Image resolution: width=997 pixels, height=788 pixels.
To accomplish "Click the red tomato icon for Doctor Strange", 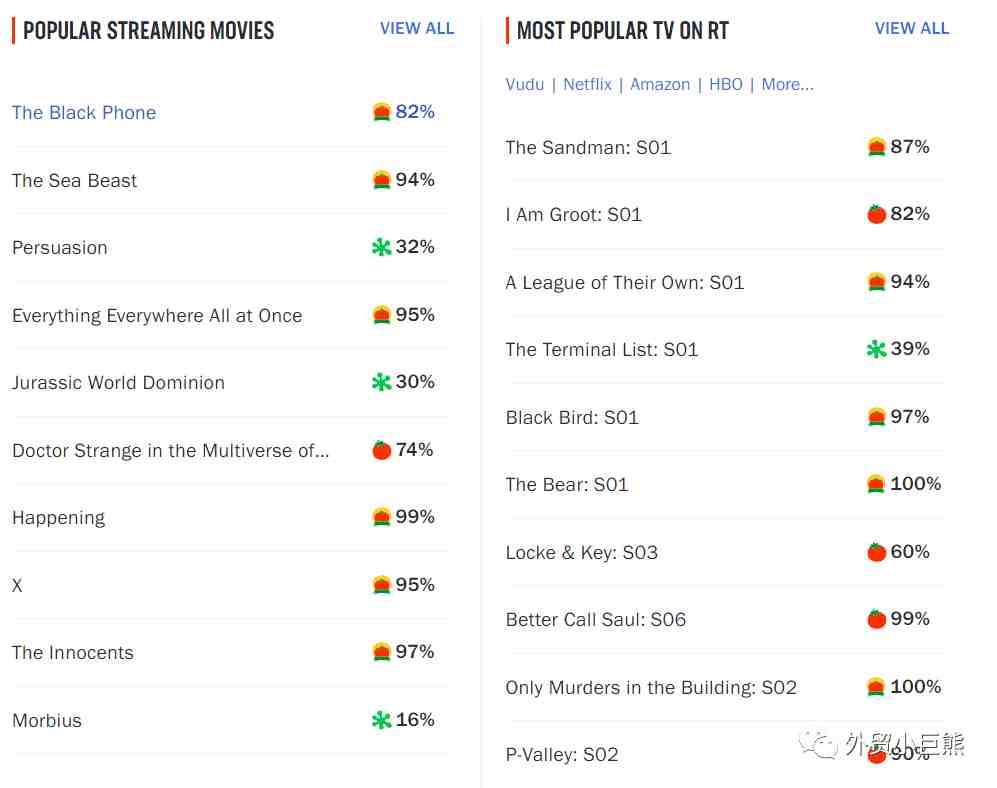I will tap(381, 450).
